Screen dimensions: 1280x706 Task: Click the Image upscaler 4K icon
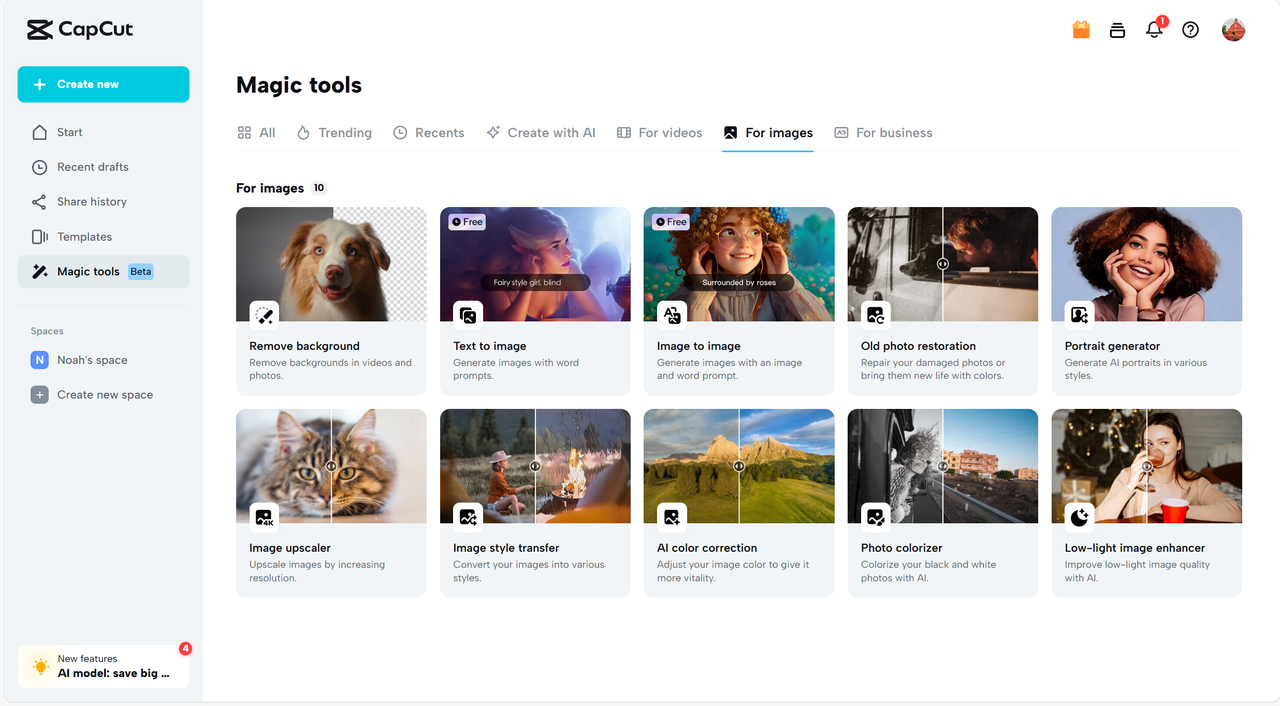click(x=264, y=517)
